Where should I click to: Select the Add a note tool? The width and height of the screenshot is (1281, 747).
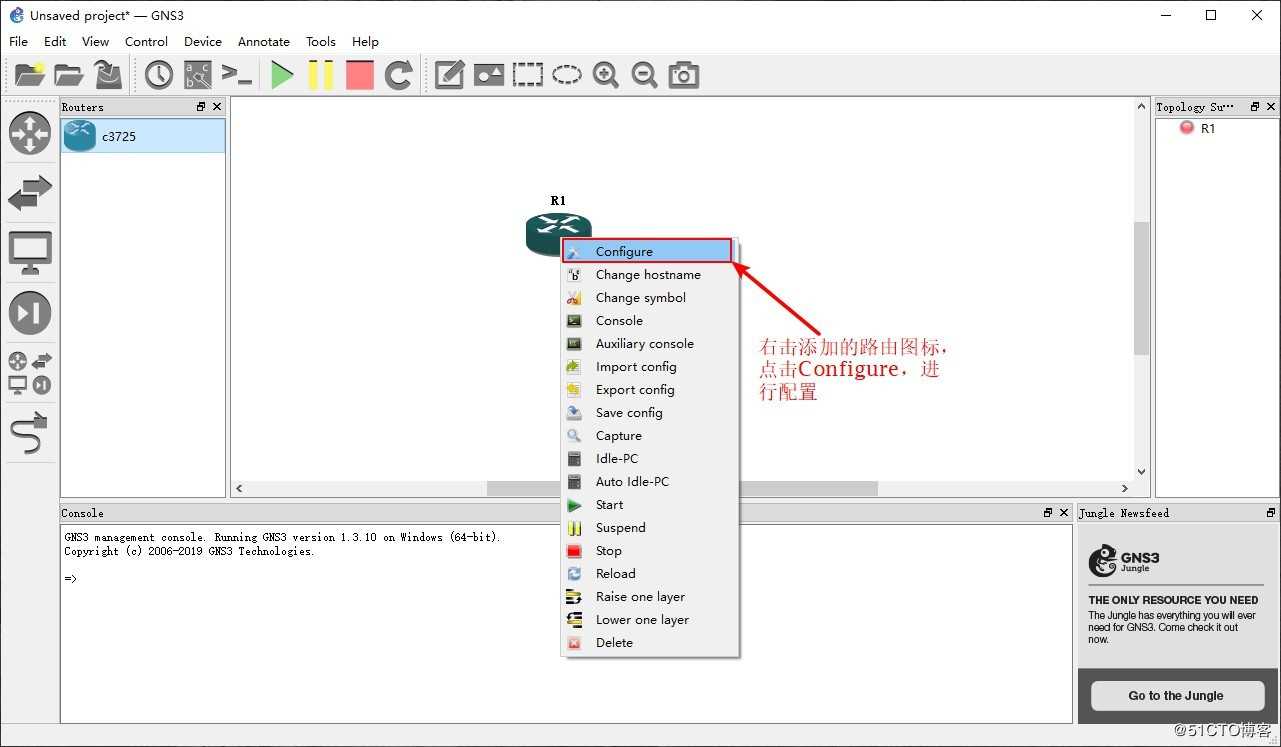(449, 75)
